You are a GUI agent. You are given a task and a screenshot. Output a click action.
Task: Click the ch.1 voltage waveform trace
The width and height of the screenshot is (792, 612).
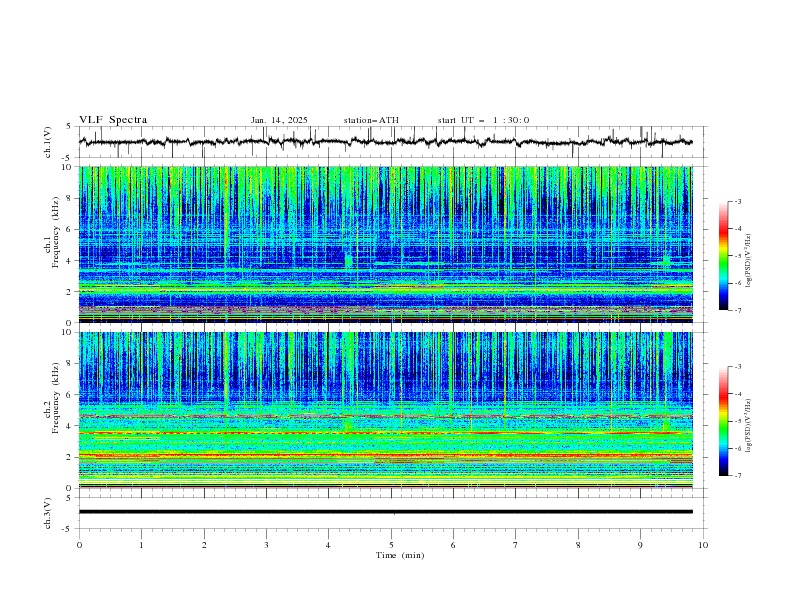click(x=385, y=142)
